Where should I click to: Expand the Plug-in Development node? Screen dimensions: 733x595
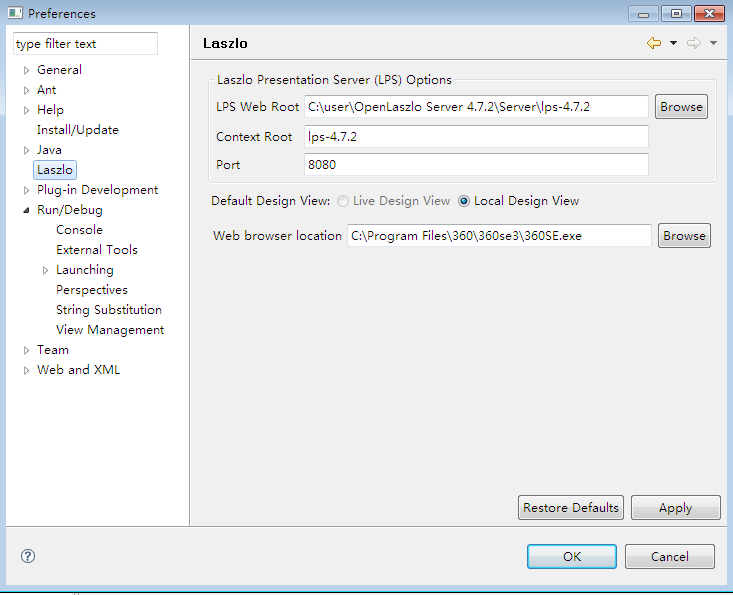click(27, 190)
